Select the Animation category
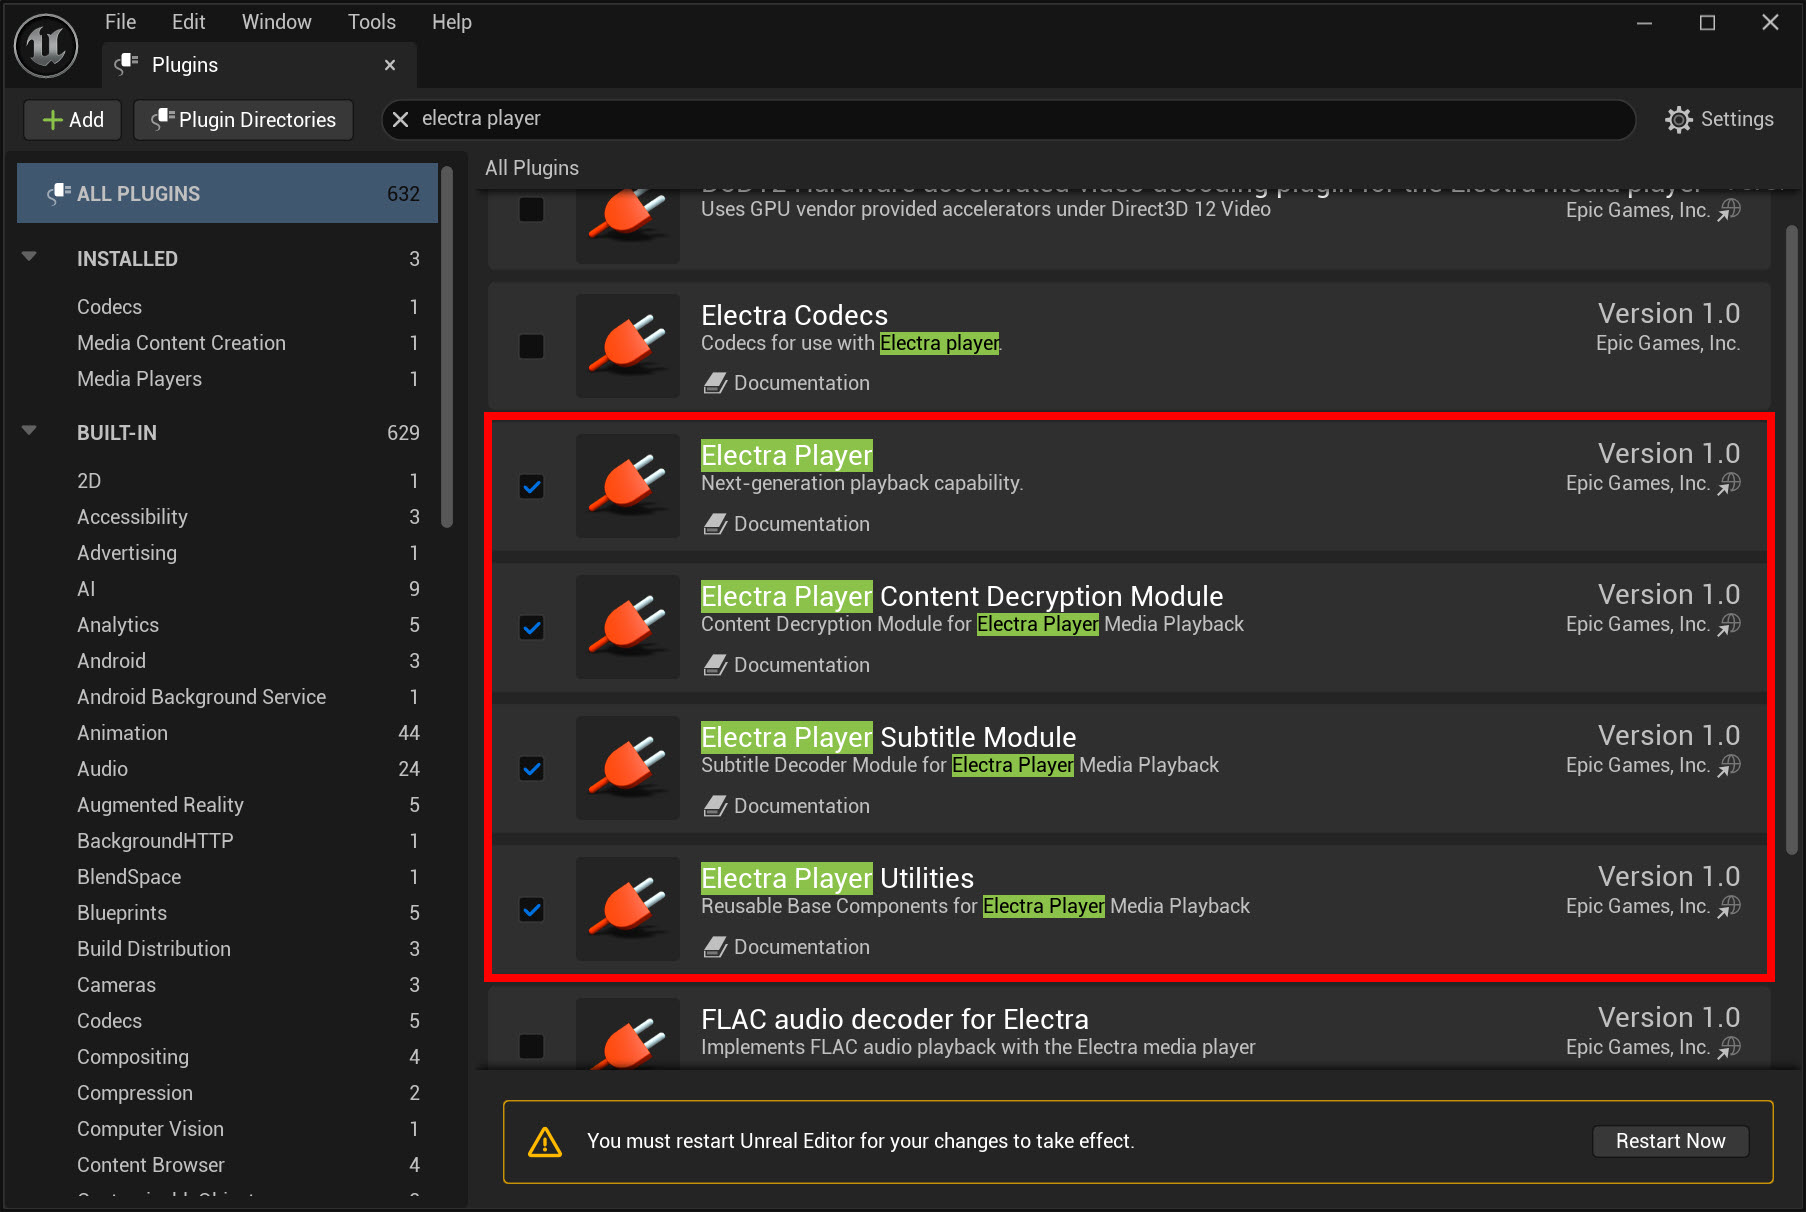1806x1212 pixels. 227,733
